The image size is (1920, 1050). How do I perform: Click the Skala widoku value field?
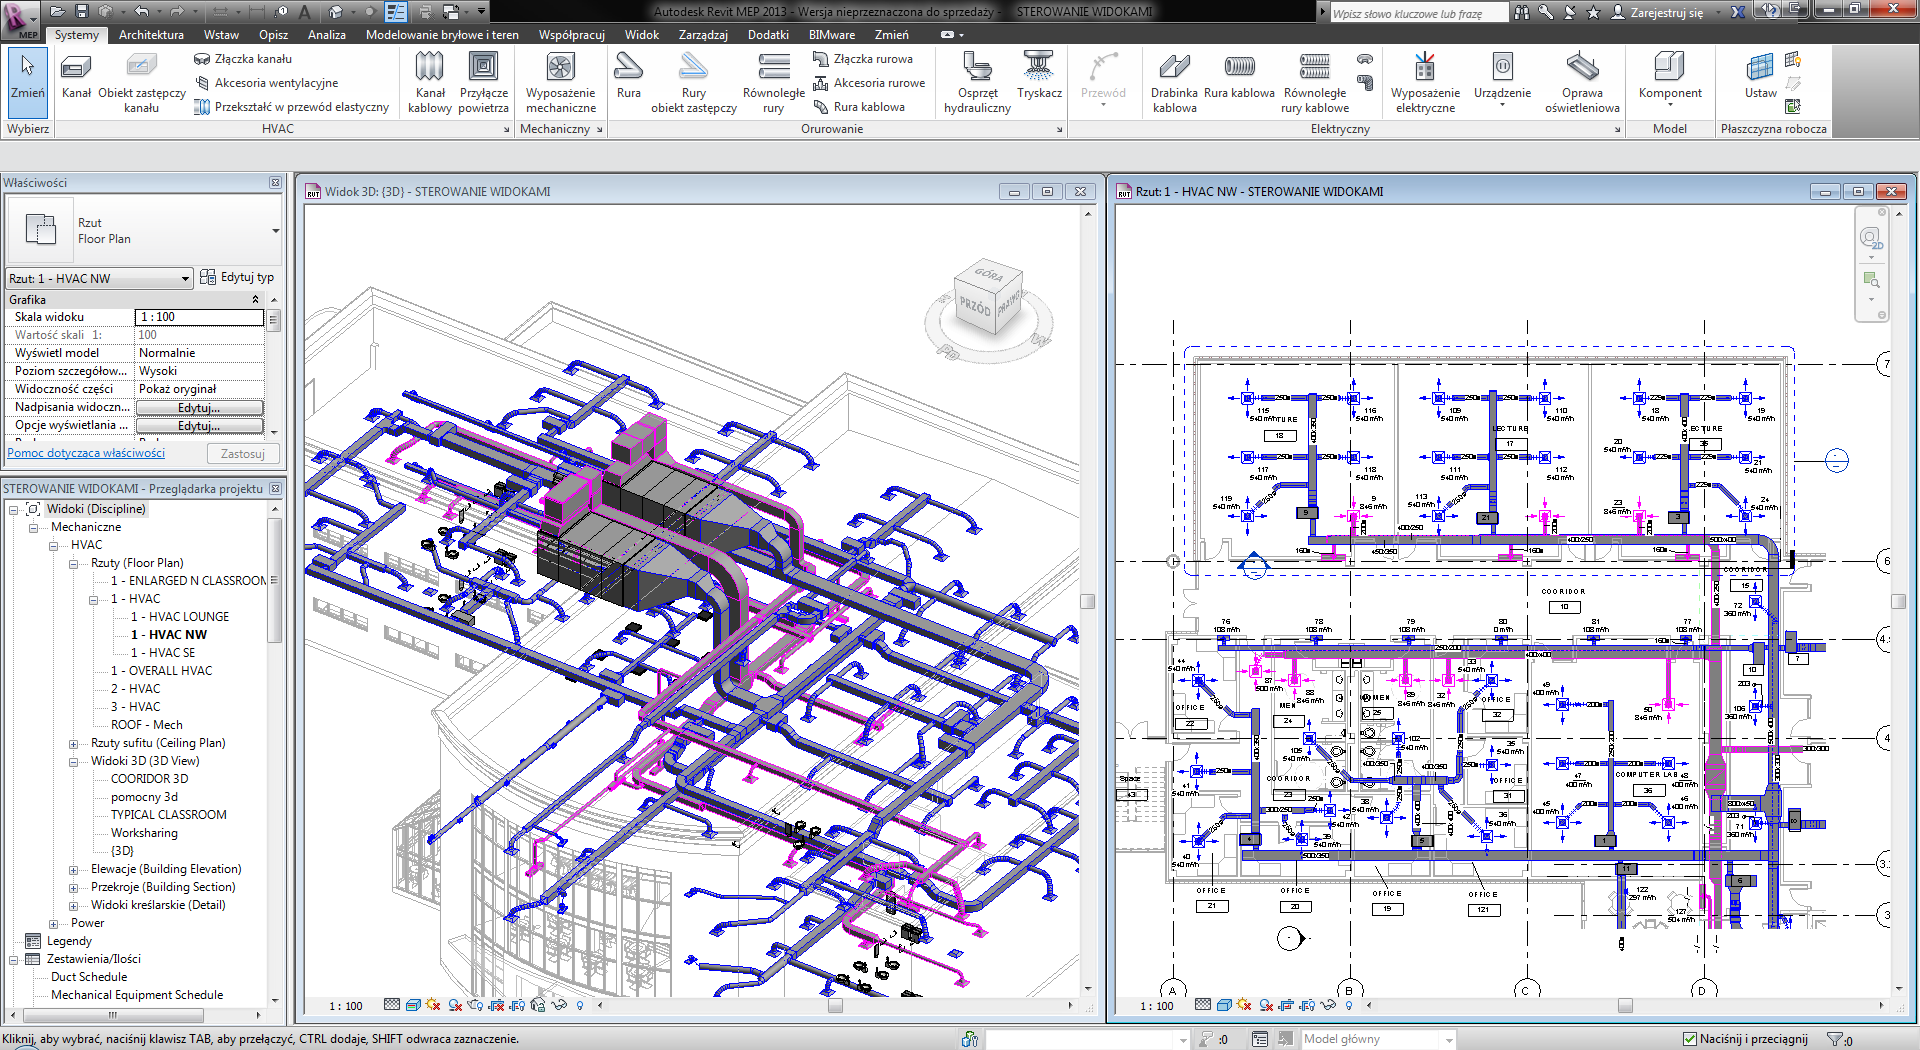199,317
